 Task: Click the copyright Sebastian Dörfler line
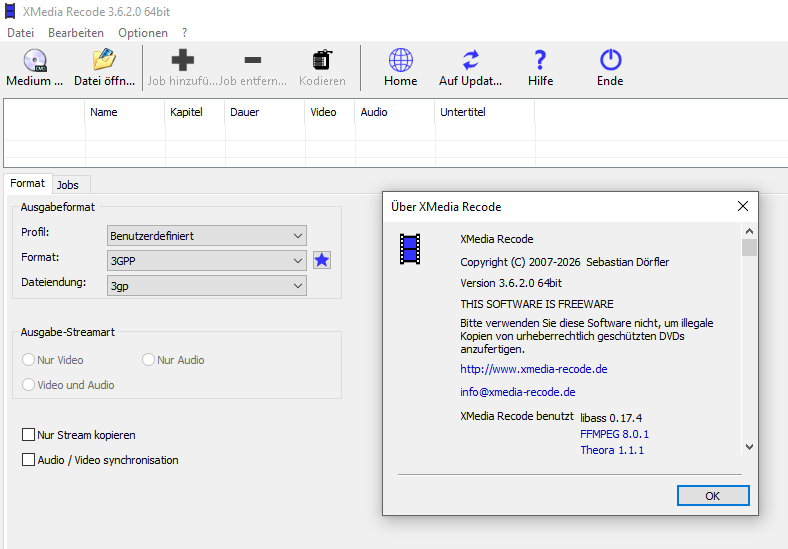(x=564, y=262)
